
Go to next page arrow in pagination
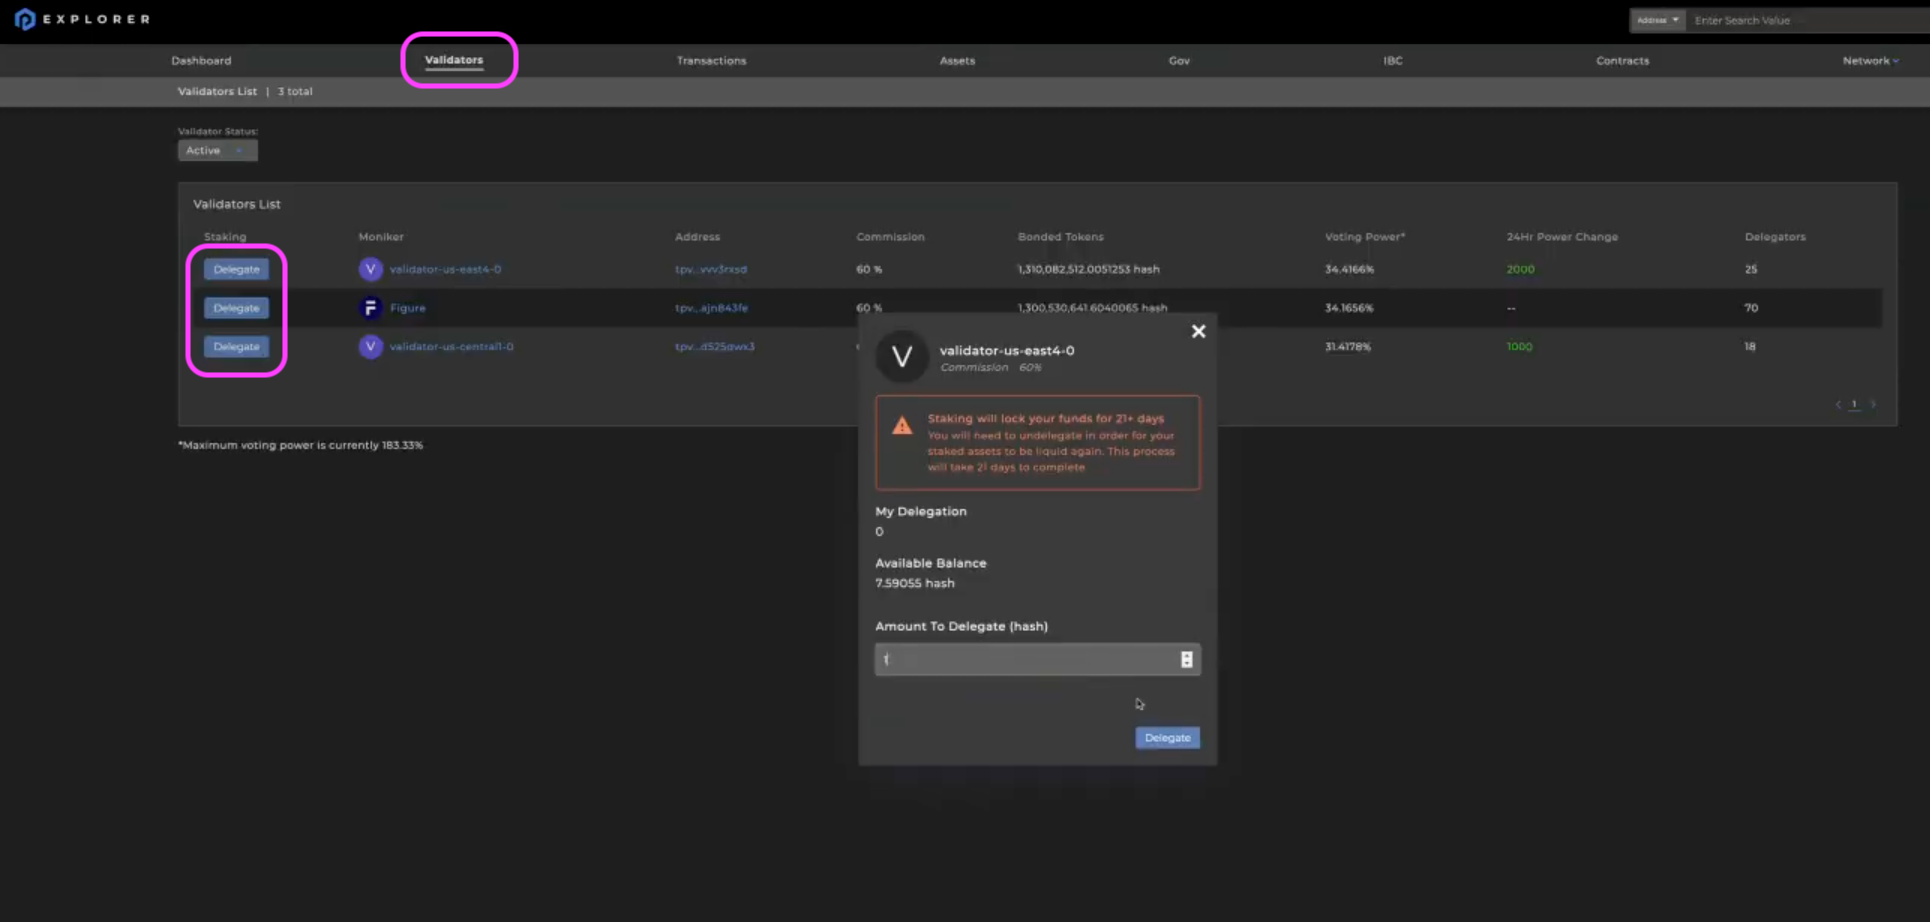point(1873,404)
